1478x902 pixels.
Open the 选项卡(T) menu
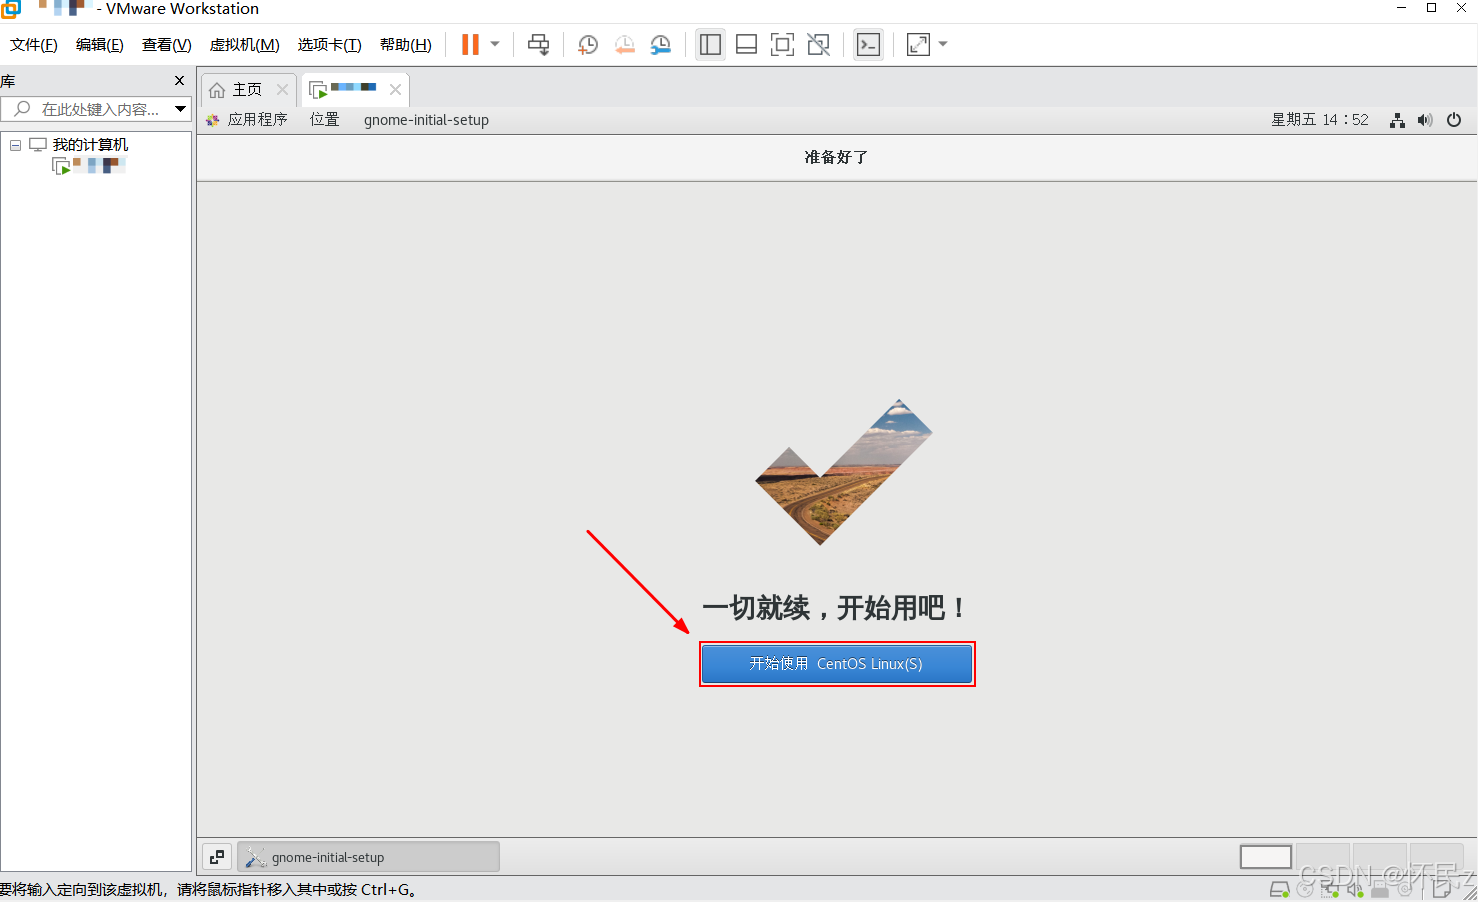329,45
